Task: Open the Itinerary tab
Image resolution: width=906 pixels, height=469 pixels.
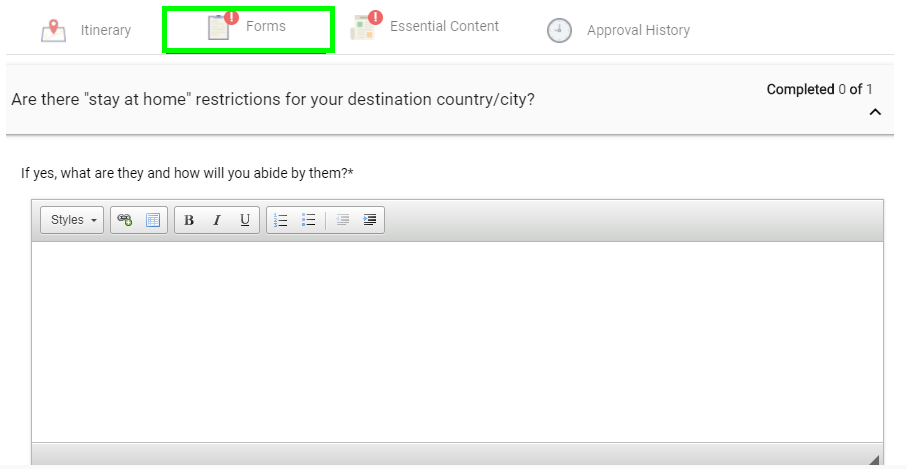Action: (x=105, y=30)
